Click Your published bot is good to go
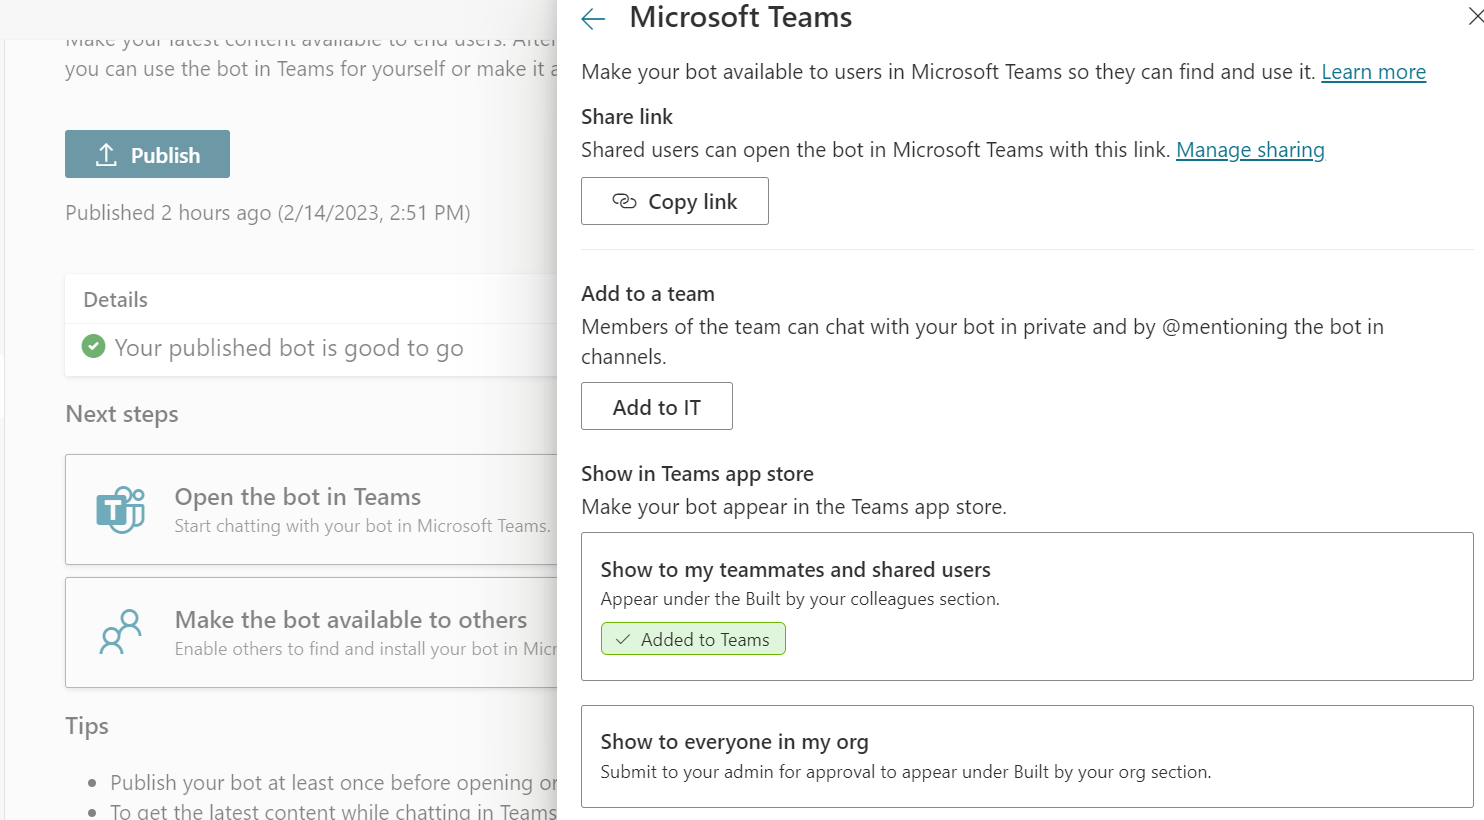 tap(288, 348)
